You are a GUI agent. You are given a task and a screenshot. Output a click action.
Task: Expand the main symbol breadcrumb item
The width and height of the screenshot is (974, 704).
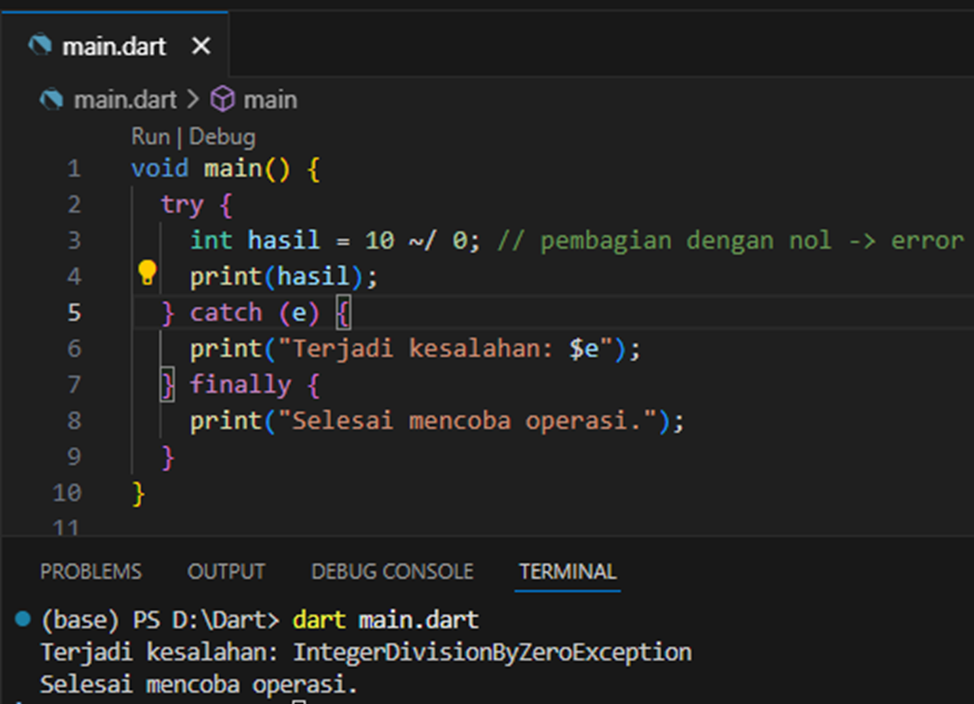click(270, 100)
